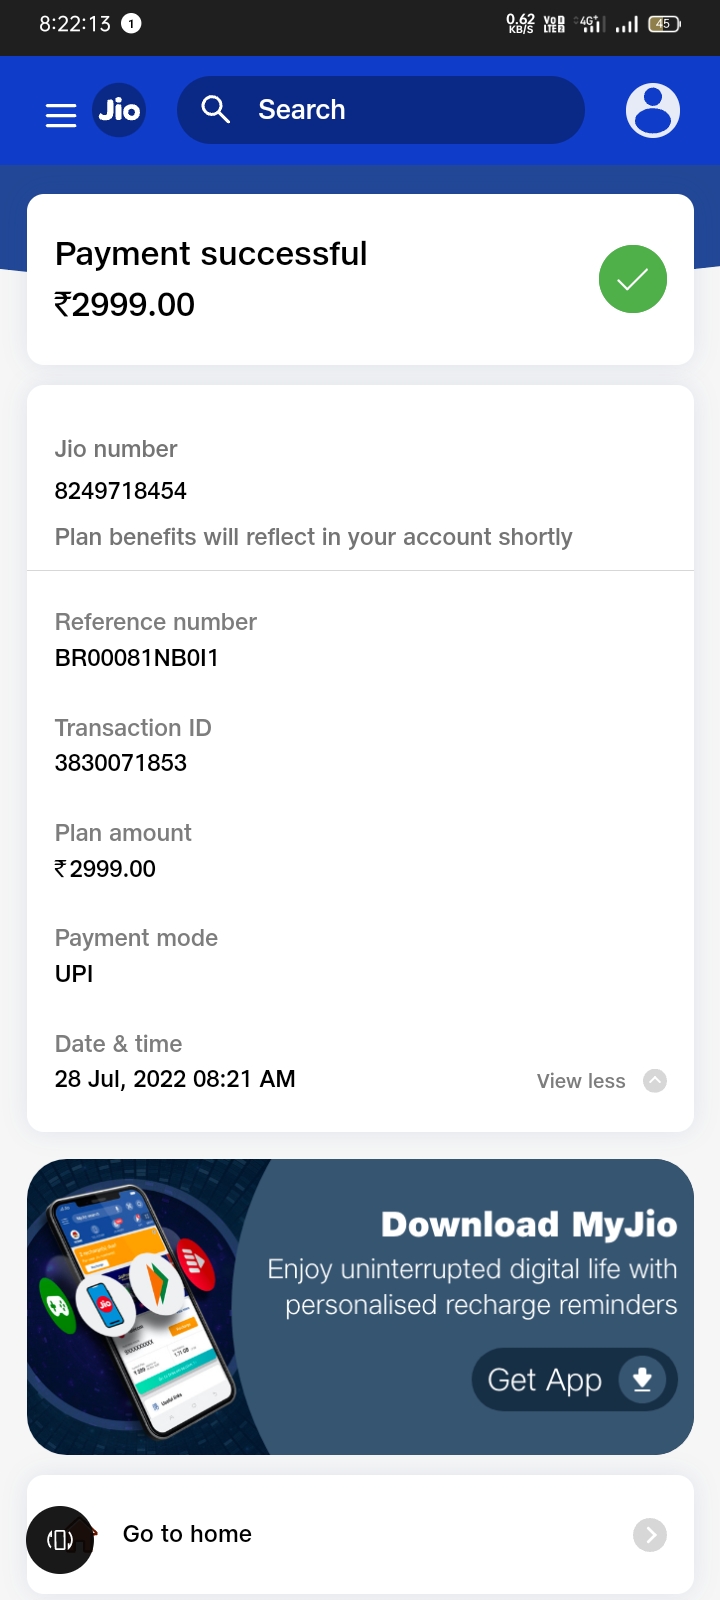This screenshot has height=1600, width=720.
Task: Tap the battery indicator in status bar
Action: (x=664, y=24)
